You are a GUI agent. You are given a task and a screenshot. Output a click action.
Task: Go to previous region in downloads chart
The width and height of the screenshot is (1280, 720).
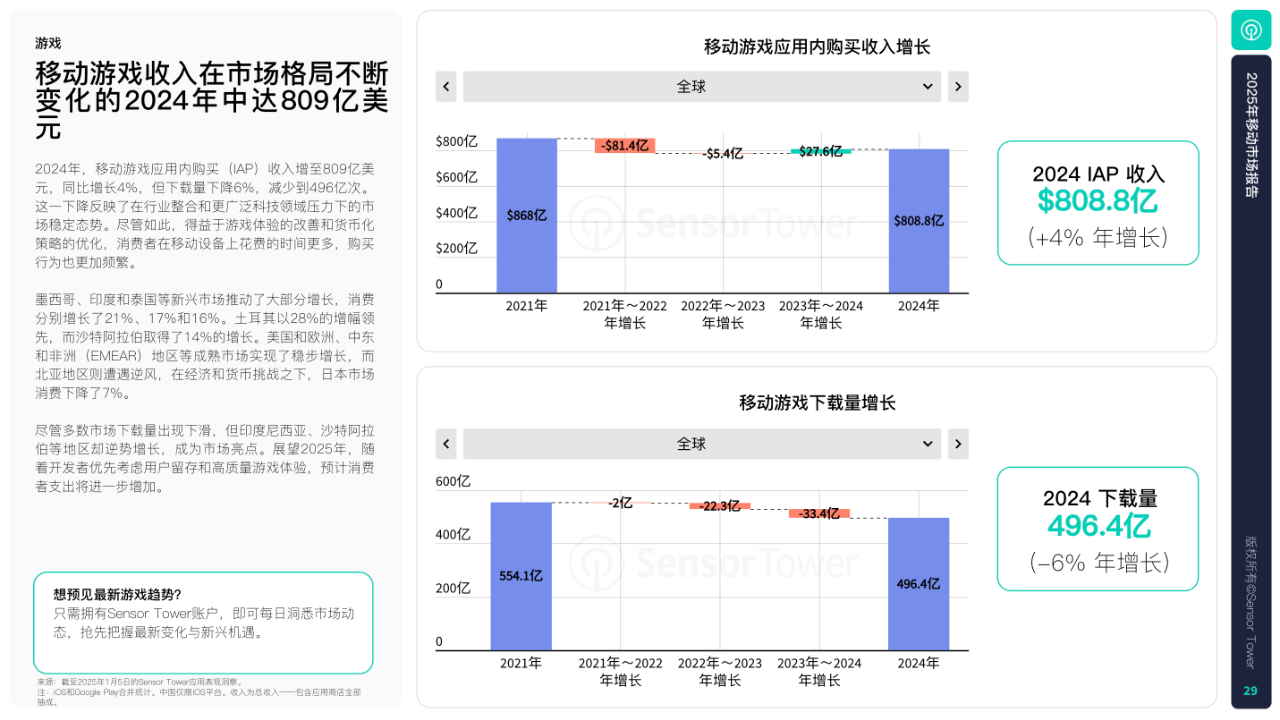(x=446, y=444)
